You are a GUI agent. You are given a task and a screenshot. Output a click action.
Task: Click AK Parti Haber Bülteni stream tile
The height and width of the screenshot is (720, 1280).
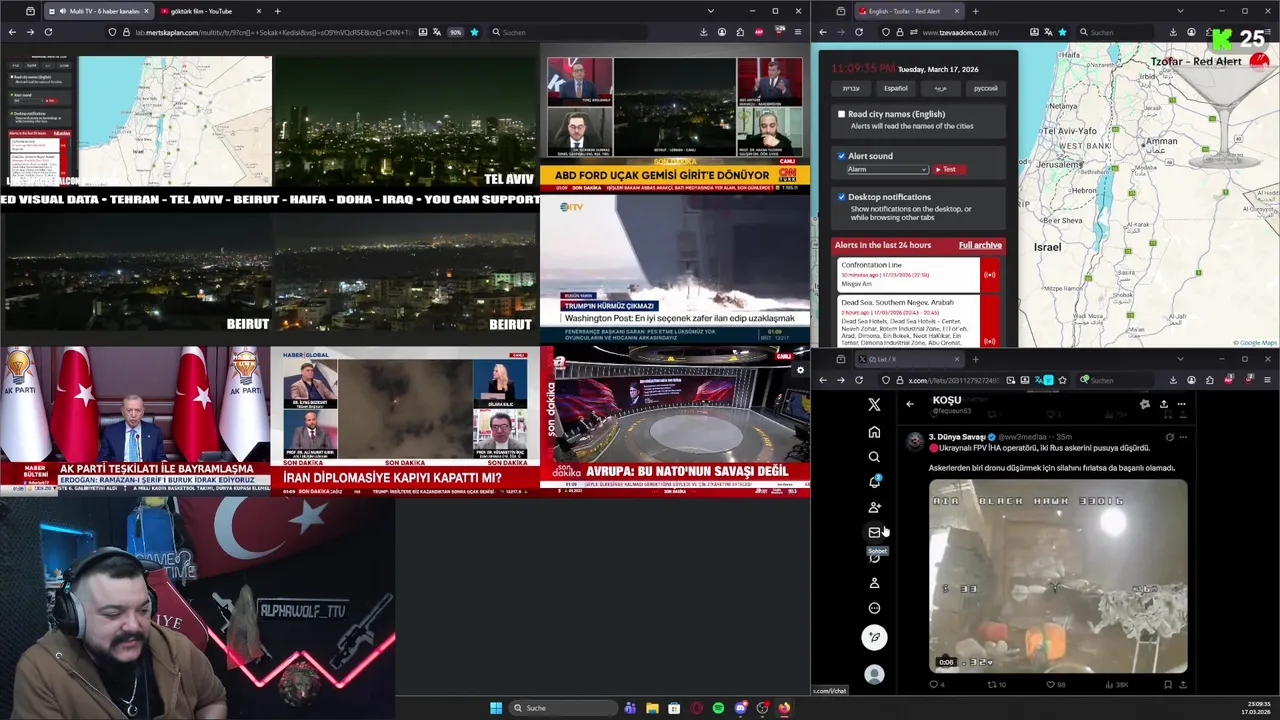tap(135, 421)
